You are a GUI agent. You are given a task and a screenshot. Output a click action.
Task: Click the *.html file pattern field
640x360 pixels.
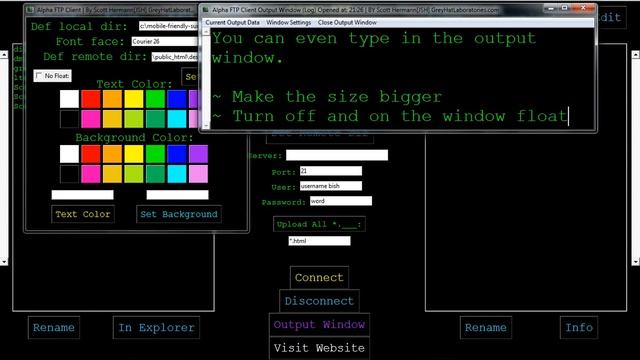coord(319,241)
